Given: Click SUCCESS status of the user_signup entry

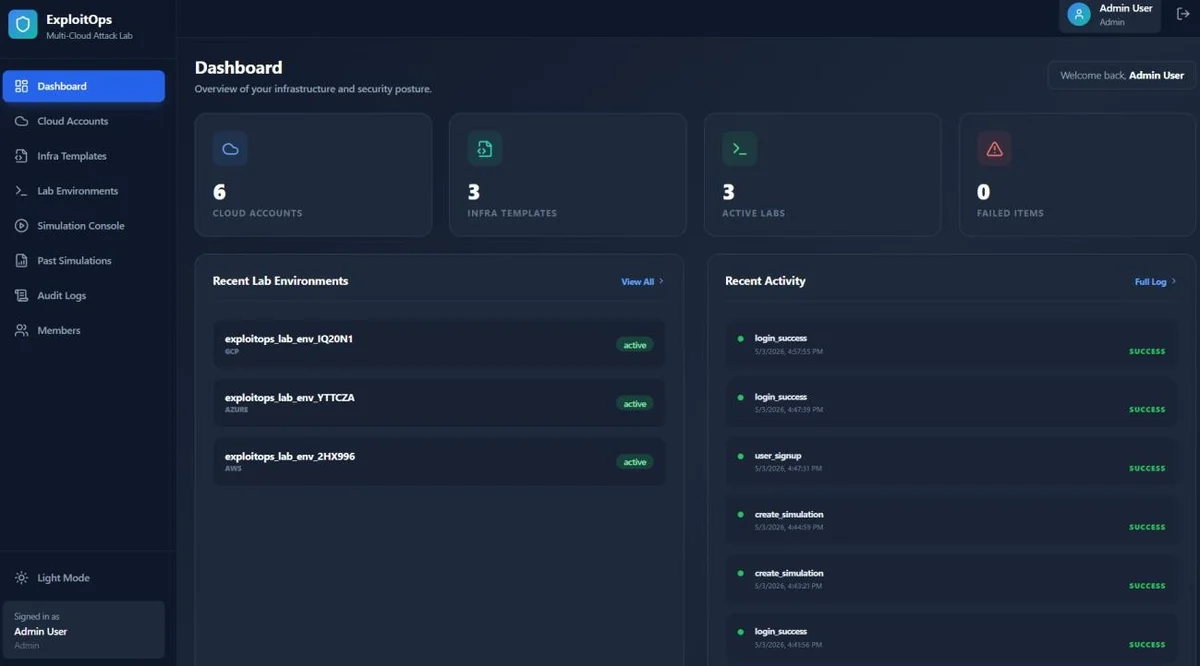Looking at the screenshot, I should pyautogui.click(x=1147, y=469).
